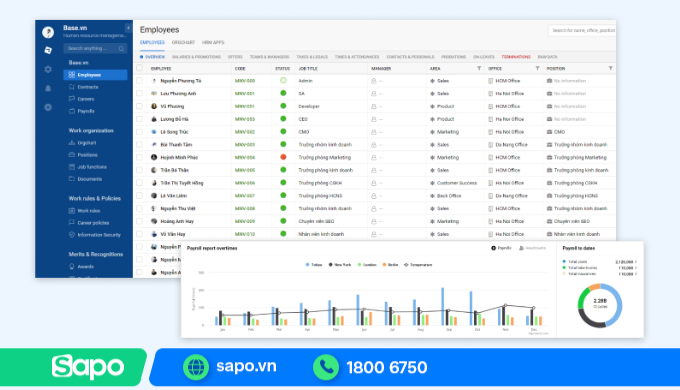Screen dimensions: 680x390
Task: Click Vũ Phương's avatar thumbnail
Action: (154, 106)
